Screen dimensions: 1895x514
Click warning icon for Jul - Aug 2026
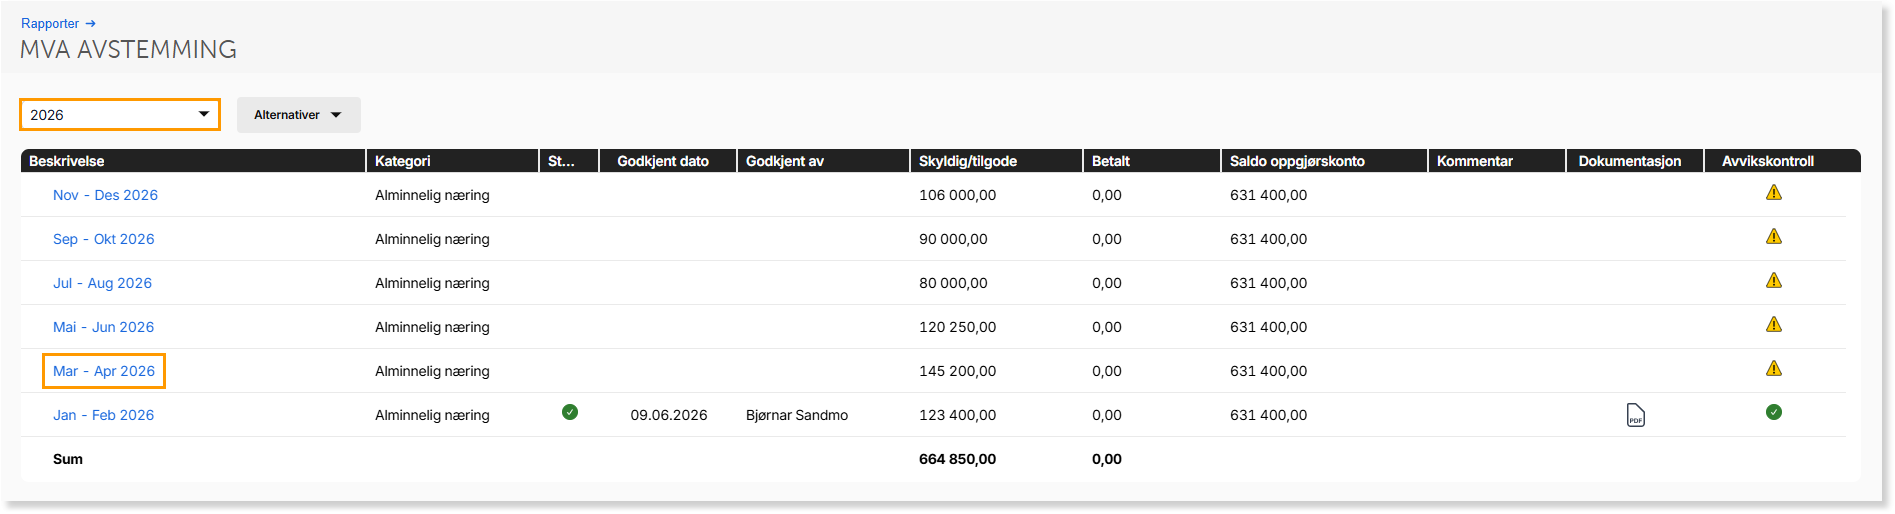click(x=1773, y=281)
